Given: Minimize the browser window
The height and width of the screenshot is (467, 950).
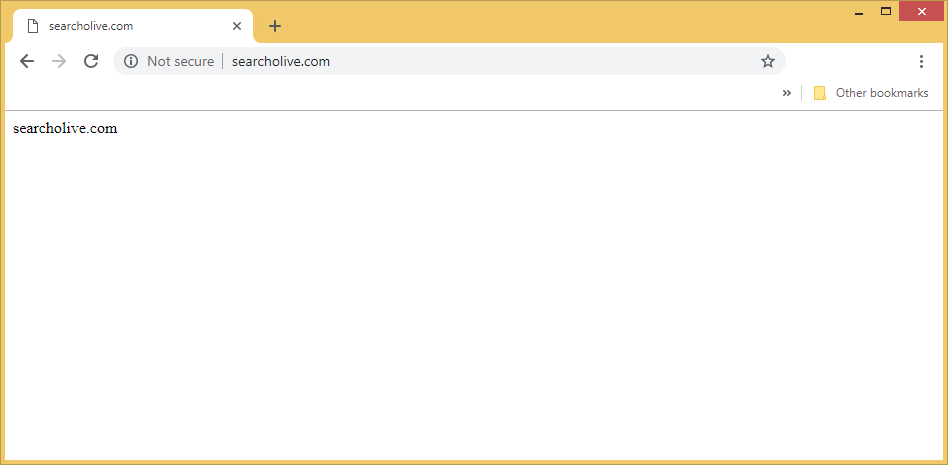Looking at the screenshot, I should tap(859, 12).
